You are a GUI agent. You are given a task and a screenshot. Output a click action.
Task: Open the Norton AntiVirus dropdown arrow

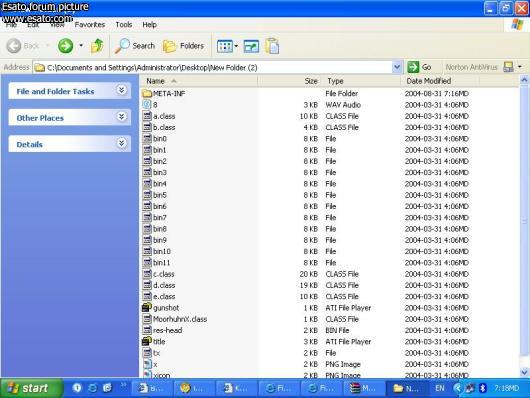click(x=520, y=67)
